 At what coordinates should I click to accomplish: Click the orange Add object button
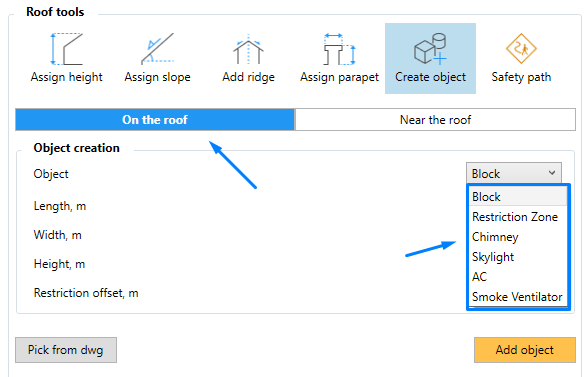(525, 350)
